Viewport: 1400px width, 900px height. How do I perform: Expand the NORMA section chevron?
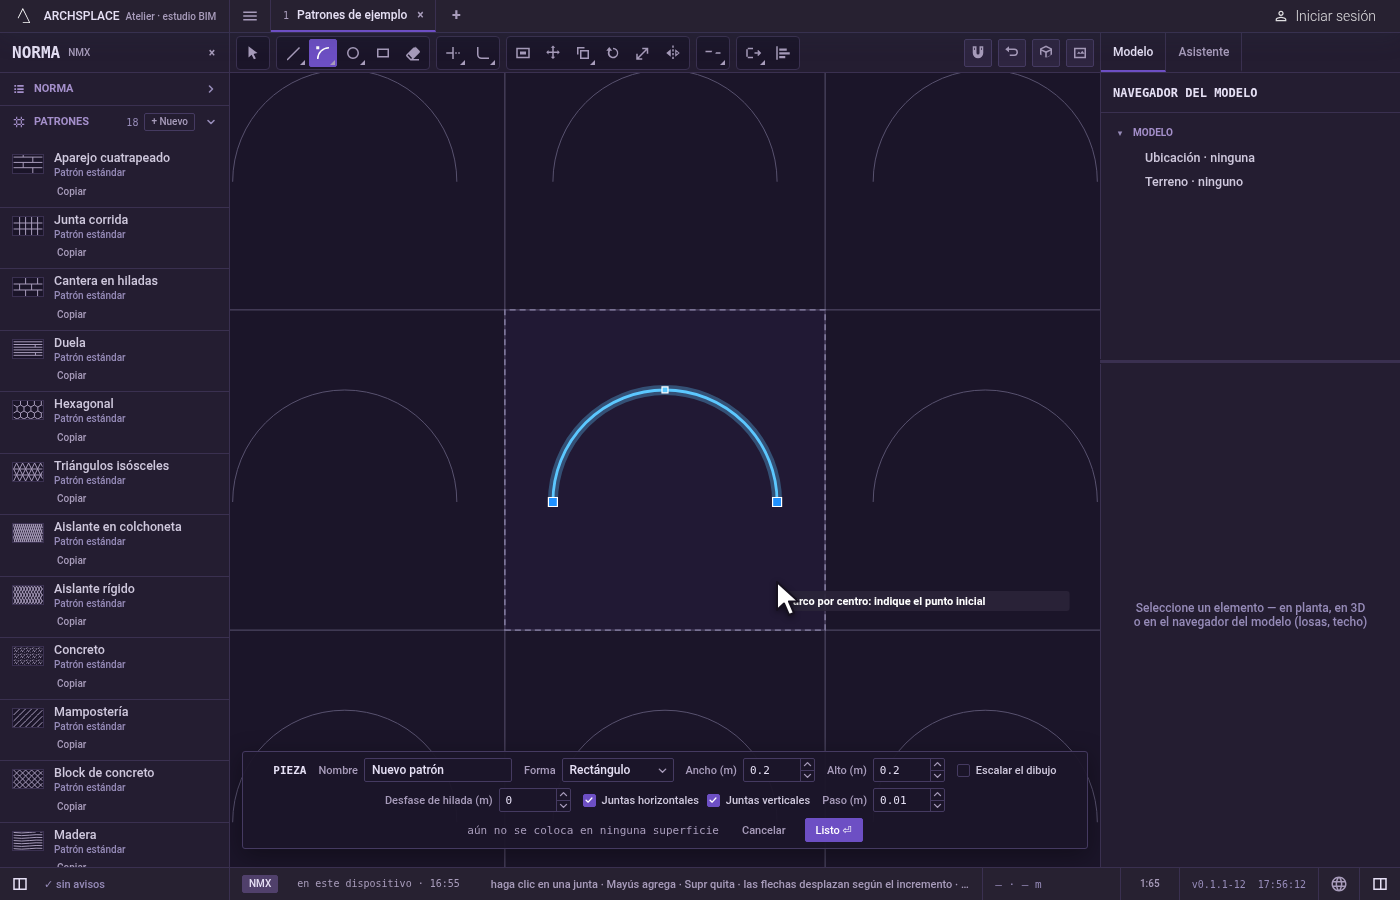211,89
